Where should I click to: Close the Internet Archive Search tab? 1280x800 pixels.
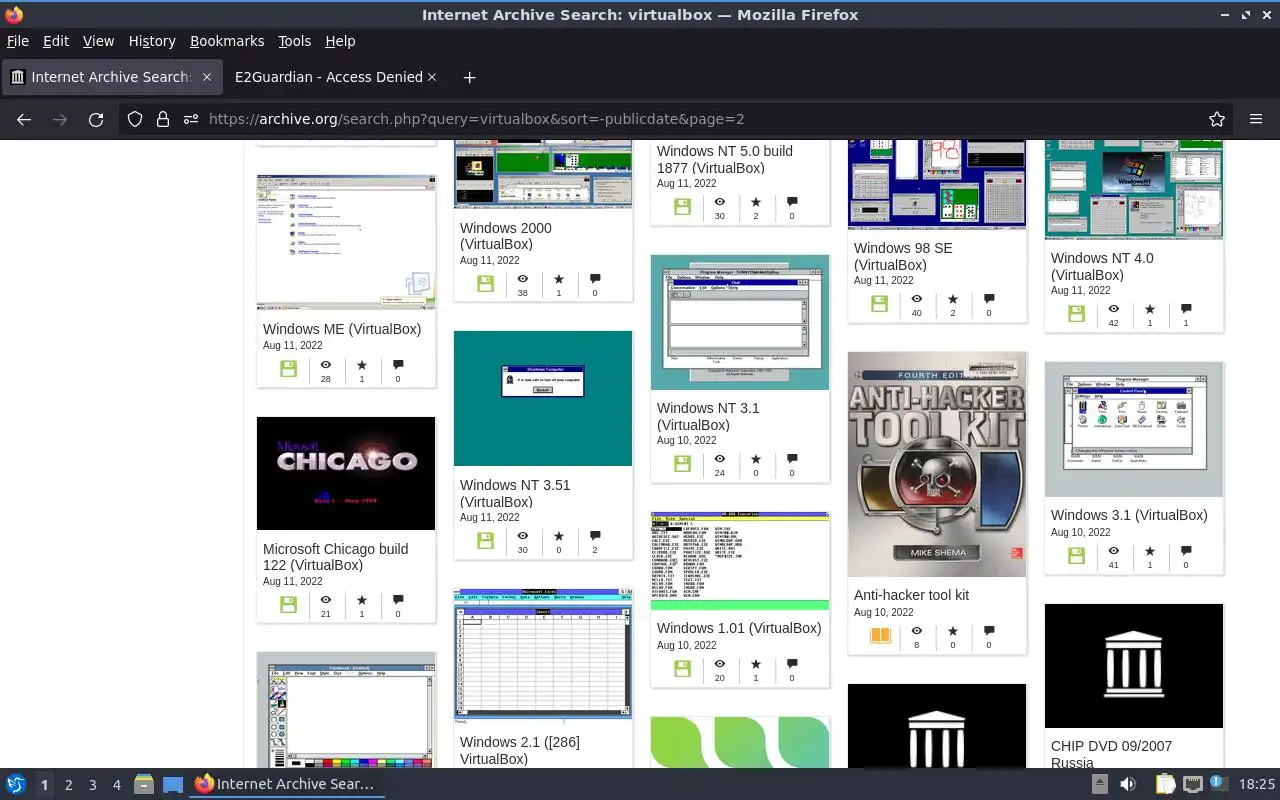coord(206,77)
